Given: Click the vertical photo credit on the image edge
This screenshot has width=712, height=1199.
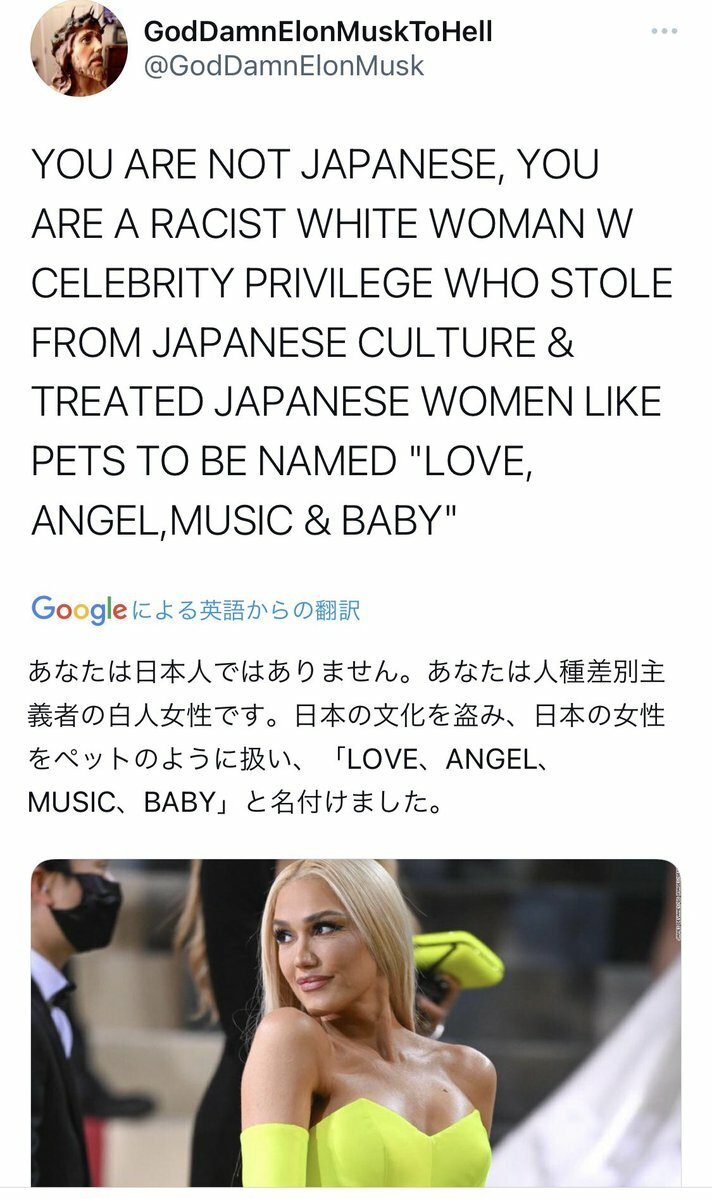Looking at the screenshot, I should 677,906.
